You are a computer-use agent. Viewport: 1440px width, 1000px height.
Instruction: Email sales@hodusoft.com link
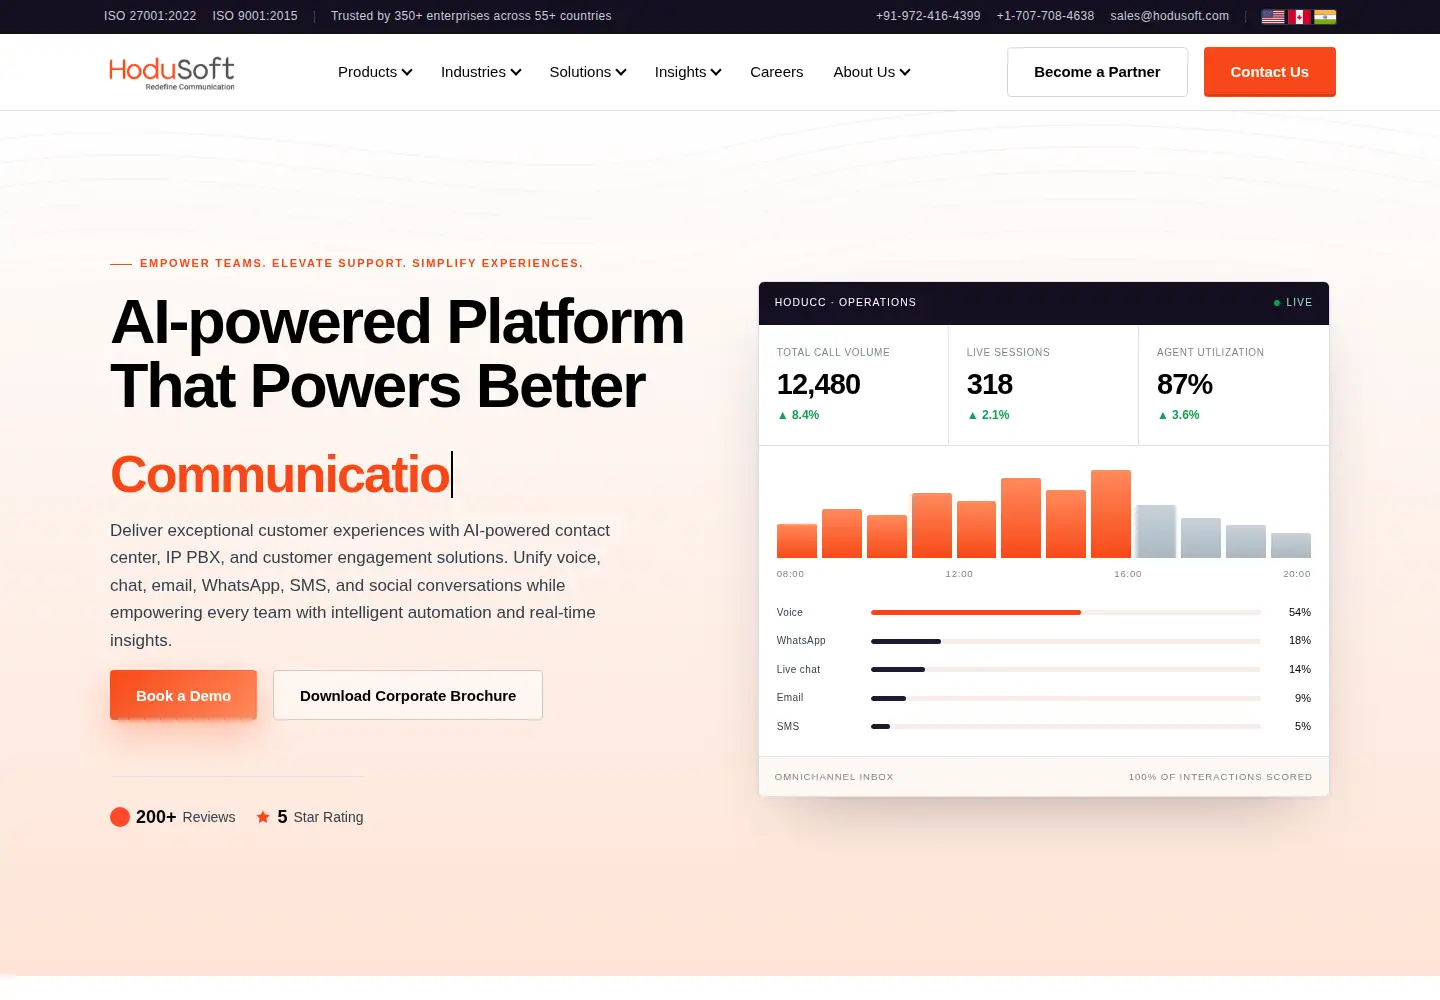coord(1170,16)
